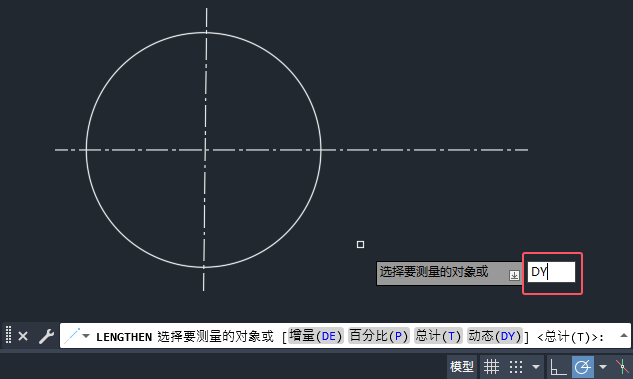Open snap mode settings dropdown arrow

coord(536,367)
